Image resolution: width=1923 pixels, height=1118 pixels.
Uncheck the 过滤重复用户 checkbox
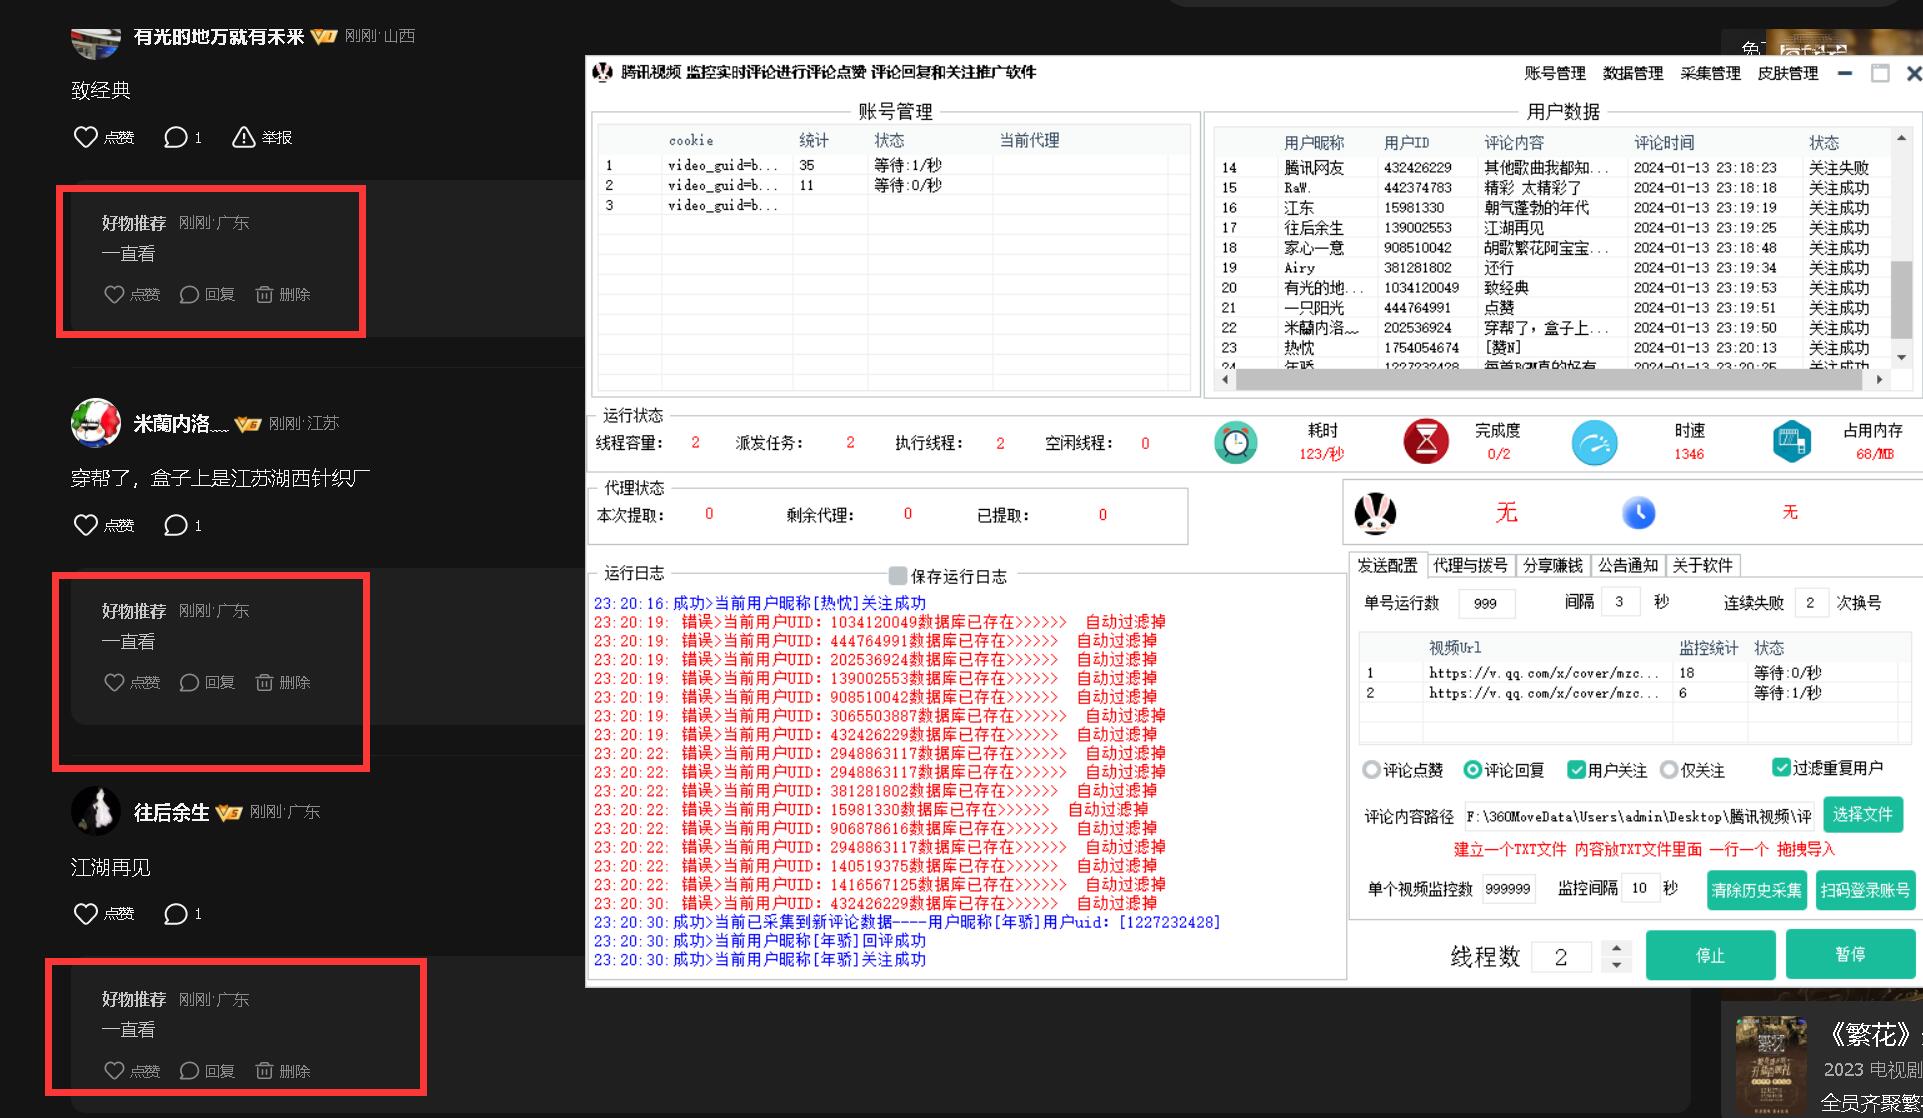[x=1780, y=767]
